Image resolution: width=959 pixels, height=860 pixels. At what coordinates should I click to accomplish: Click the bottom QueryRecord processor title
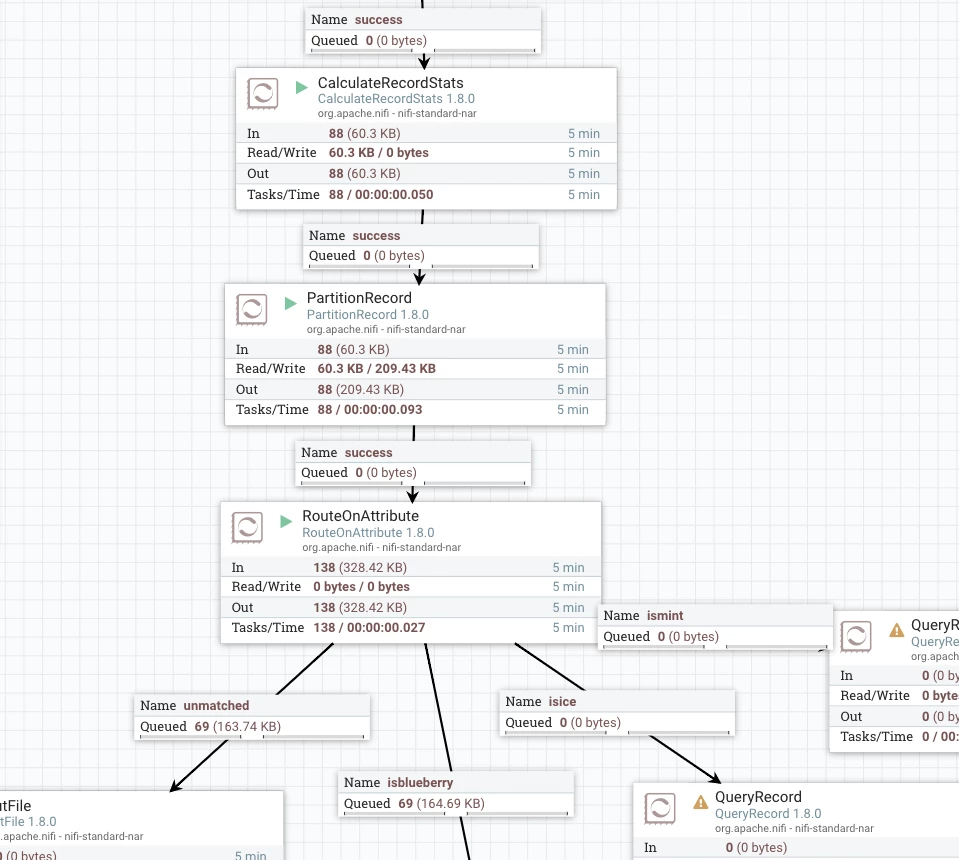(758, 797)
